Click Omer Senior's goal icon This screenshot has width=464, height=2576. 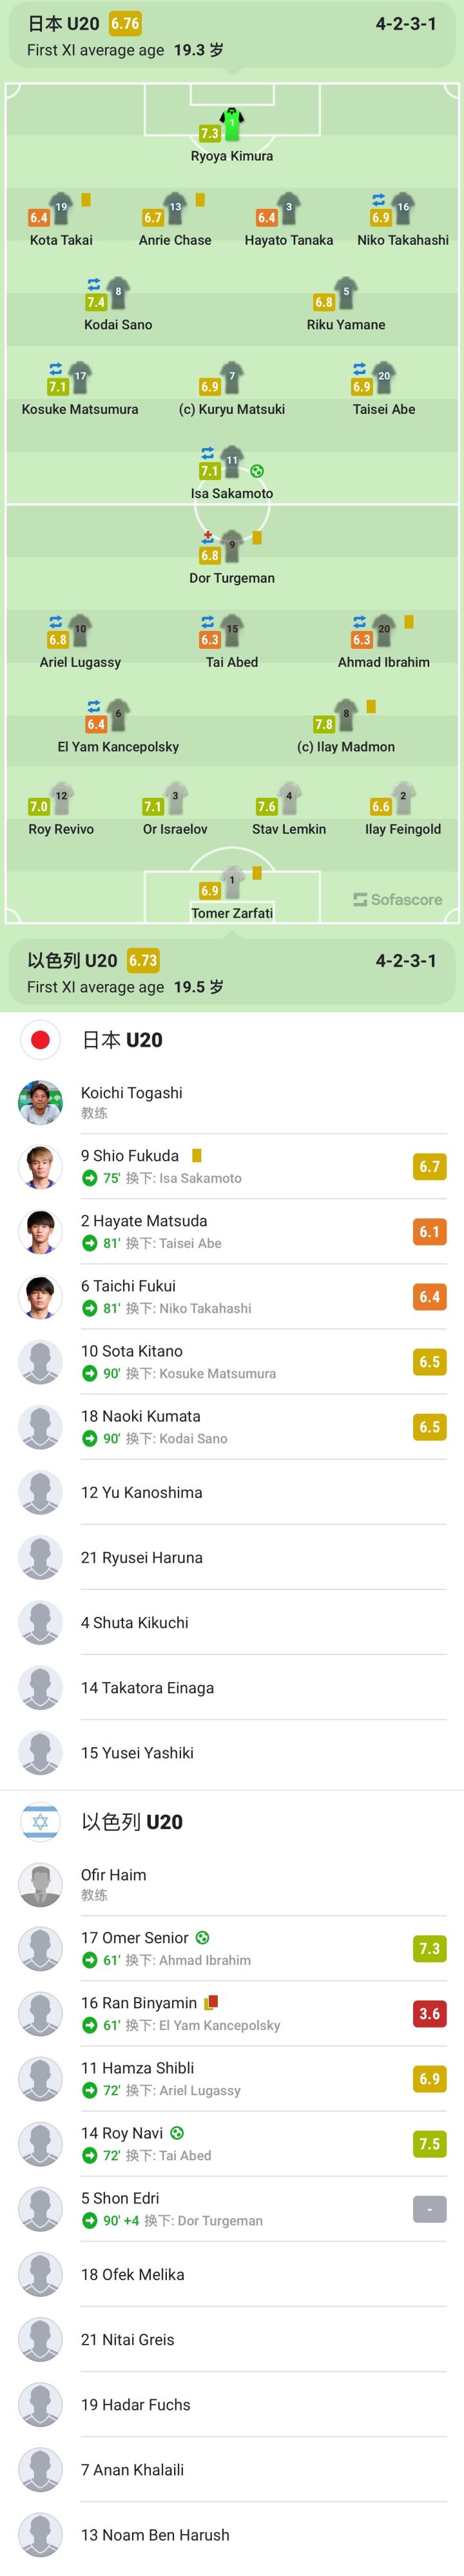point(203,1937)
